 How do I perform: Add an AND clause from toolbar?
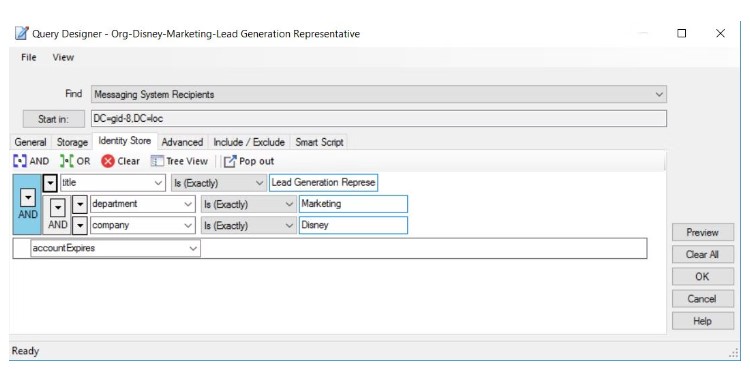tap(31, 161)
